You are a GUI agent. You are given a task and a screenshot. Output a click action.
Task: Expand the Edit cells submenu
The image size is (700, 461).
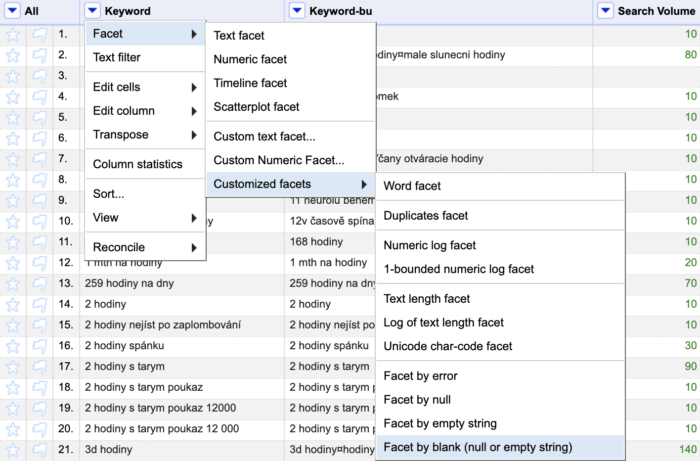pos(145,87)
